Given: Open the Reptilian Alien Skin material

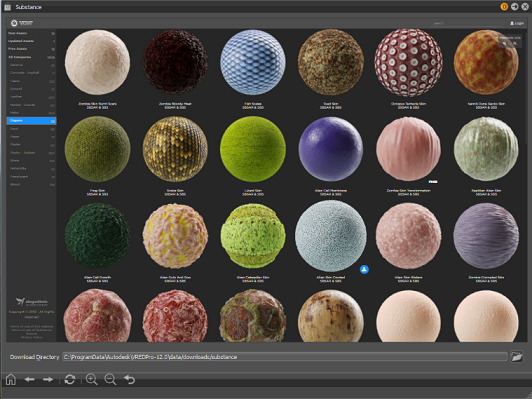Looking at the screenshot, I should point(486,149).
